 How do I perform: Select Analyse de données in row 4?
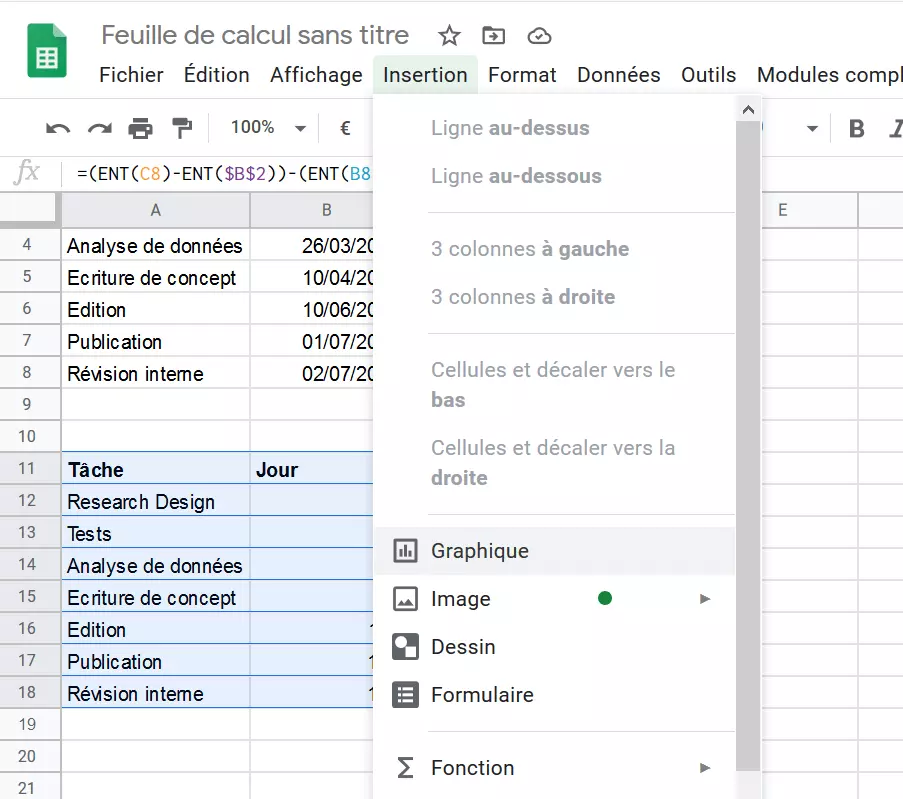[x=155, y=245]
